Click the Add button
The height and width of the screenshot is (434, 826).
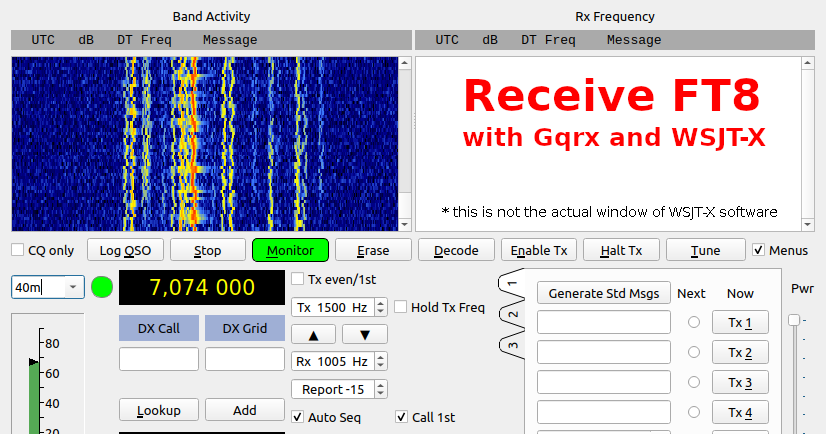click(245, 410)
